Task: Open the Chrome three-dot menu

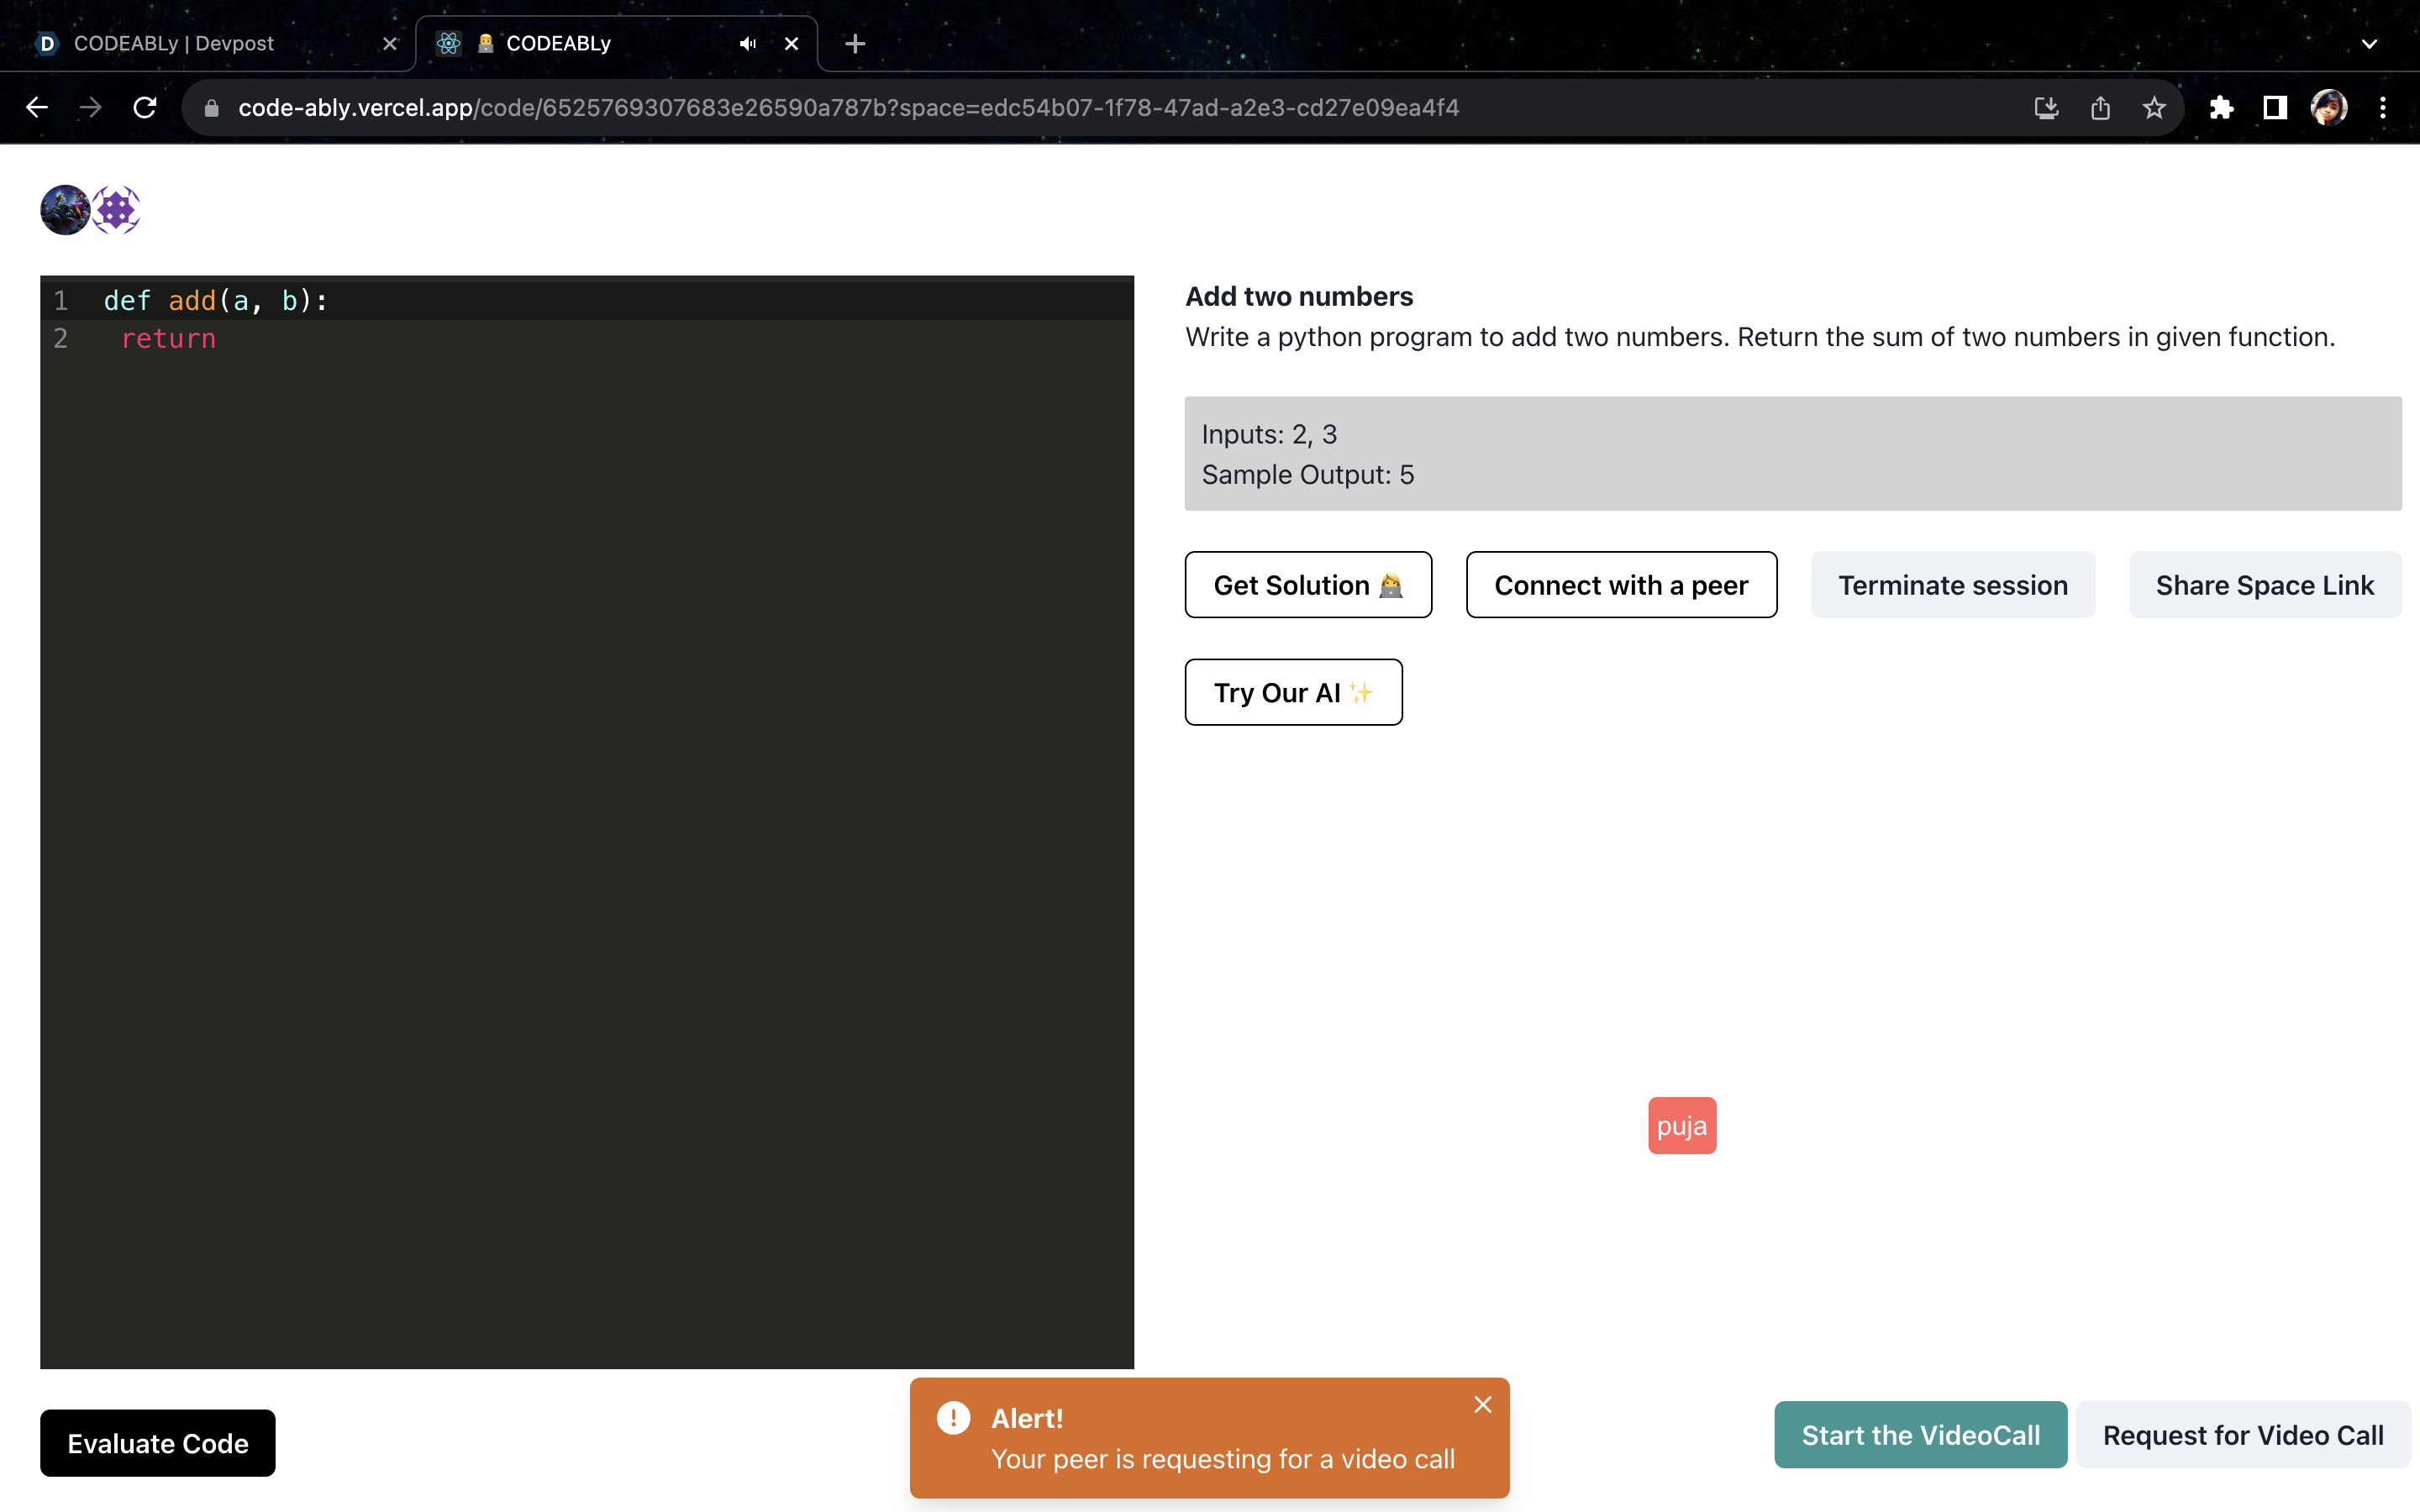Action: [x=2382, y=108]
